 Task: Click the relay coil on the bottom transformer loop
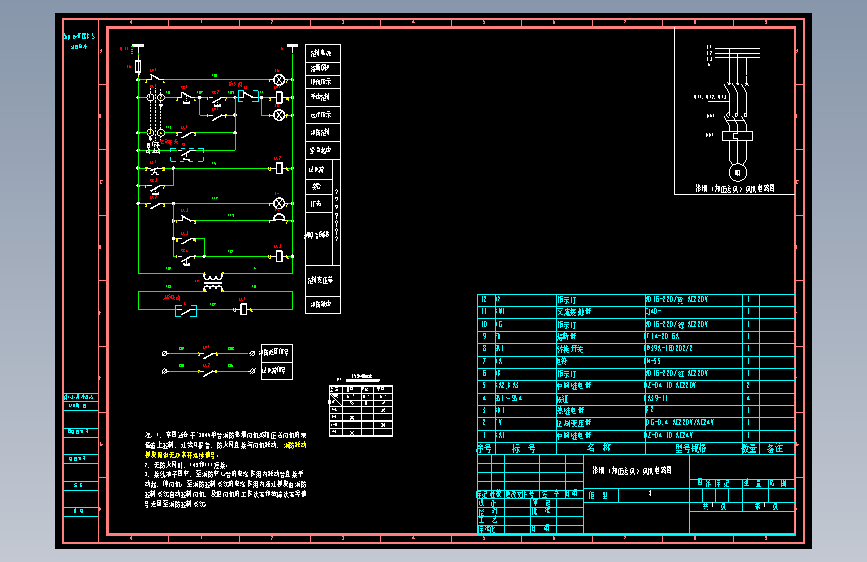[243, 309]
